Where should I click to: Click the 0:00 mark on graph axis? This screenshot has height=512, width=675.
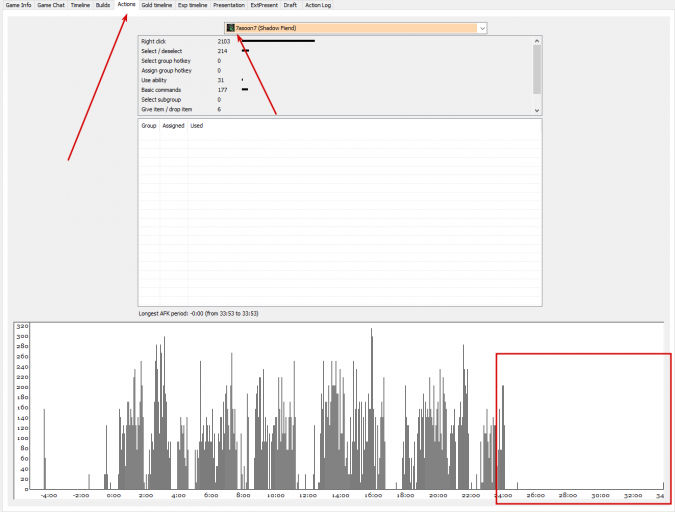[x=114, y=496]
